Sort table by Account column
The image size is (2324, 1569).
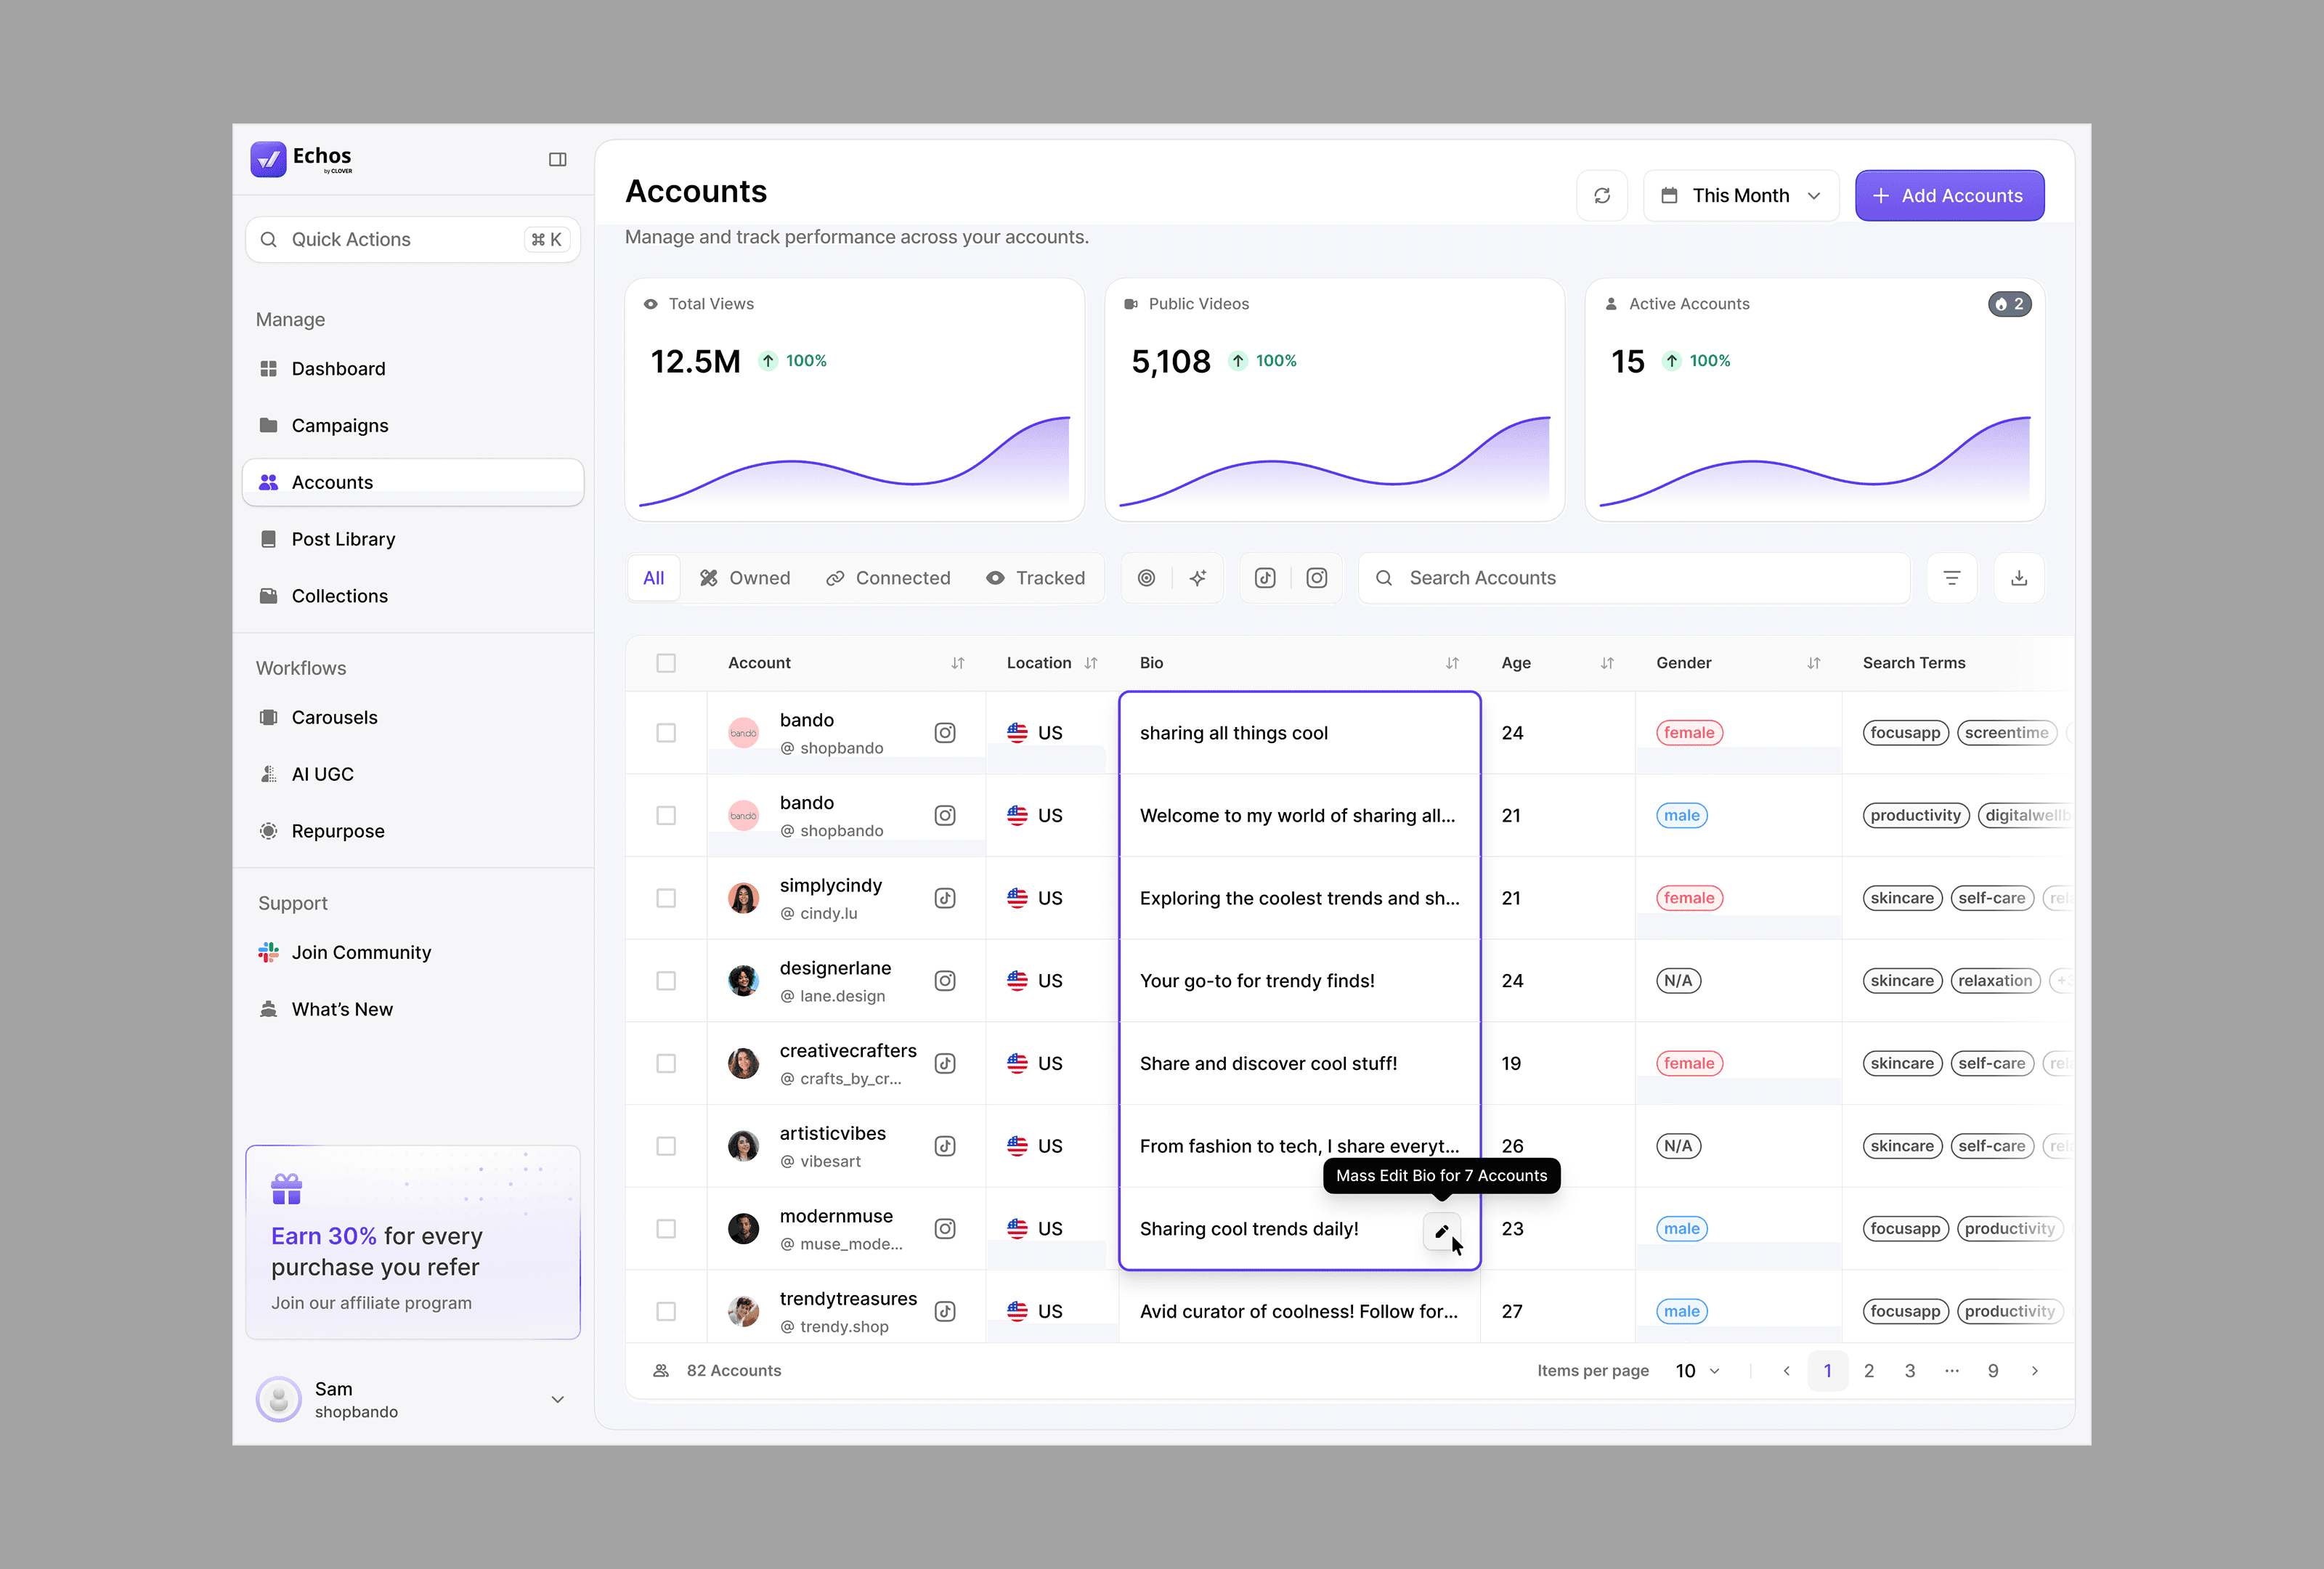coord(957,663)
